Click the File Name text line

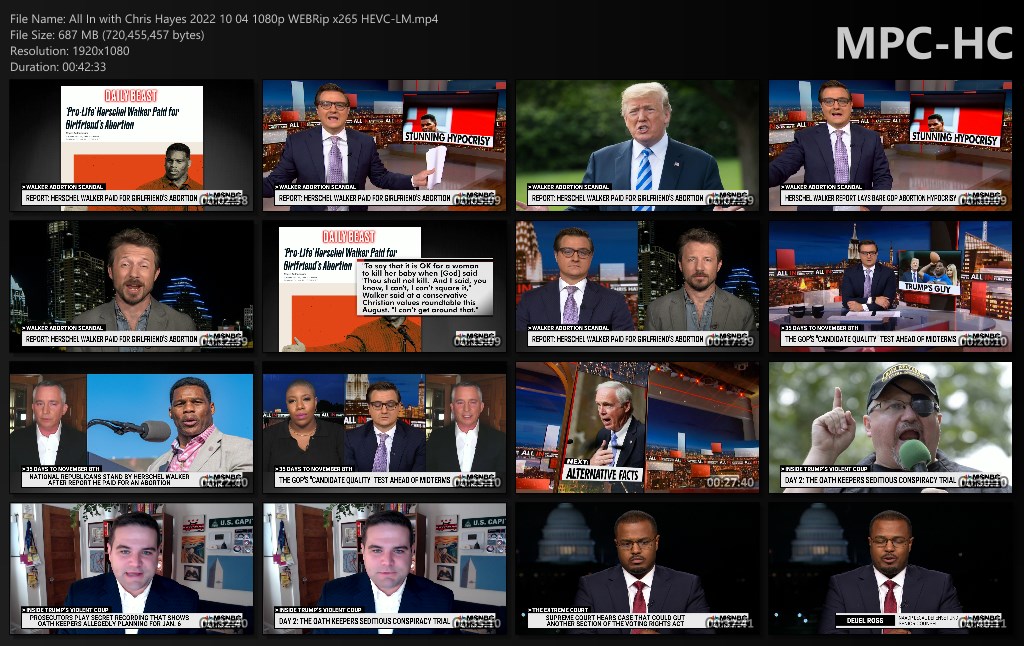click(x=224, y=19)
